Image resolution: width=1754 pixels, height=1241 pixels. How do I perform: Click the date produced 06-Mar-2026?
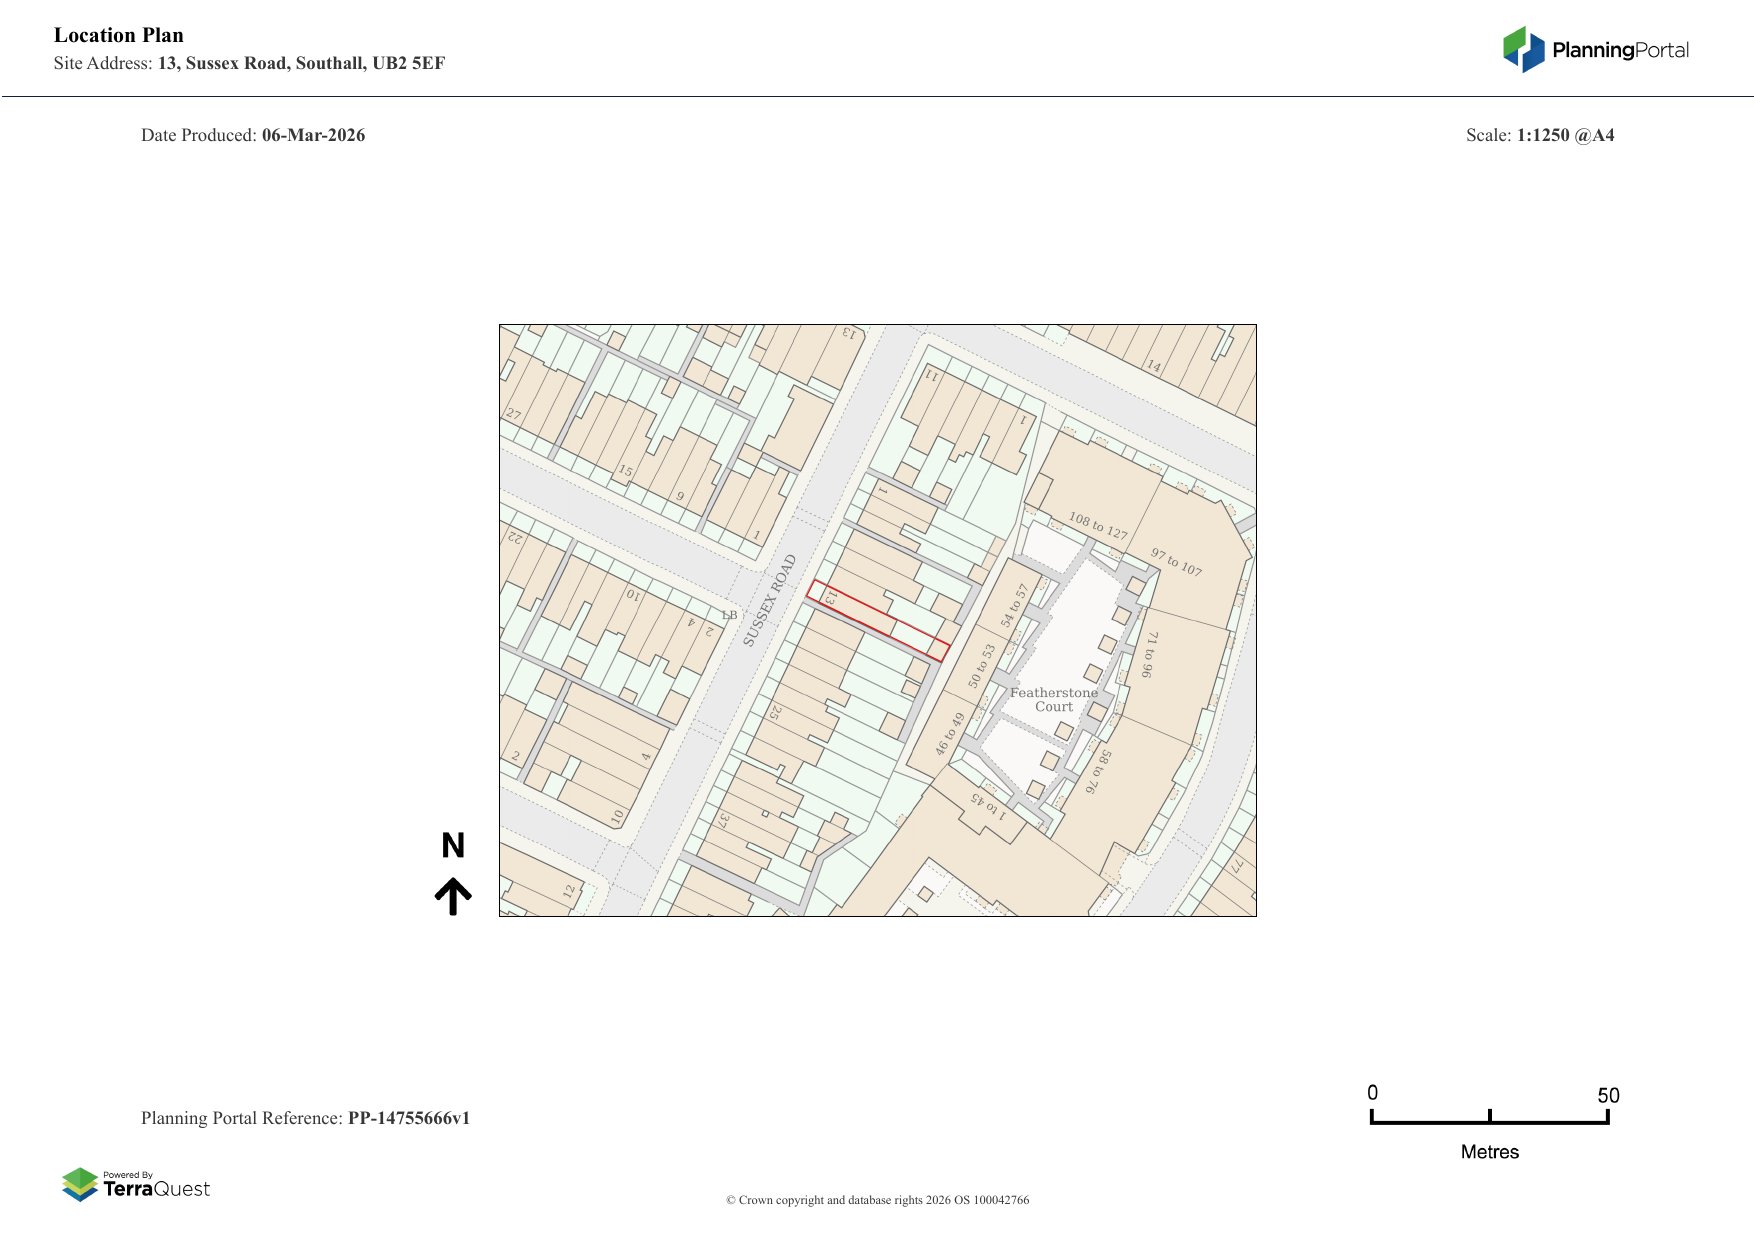[x=313, y=135]
